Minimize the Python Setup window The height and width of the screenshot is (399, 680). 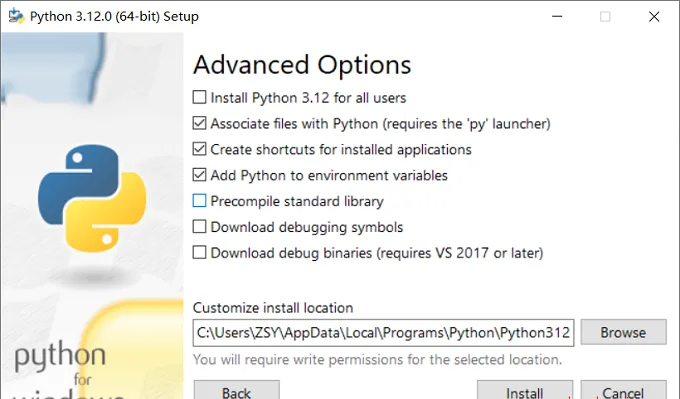(x=557, y=16)
